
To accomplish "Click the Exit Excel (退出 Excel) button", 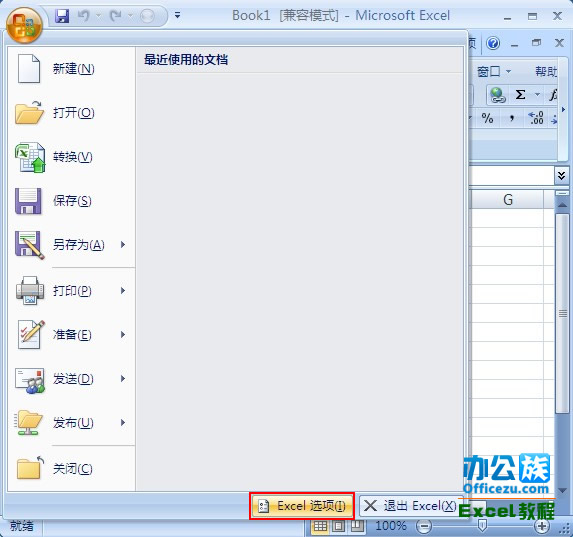I will [409, 506].
